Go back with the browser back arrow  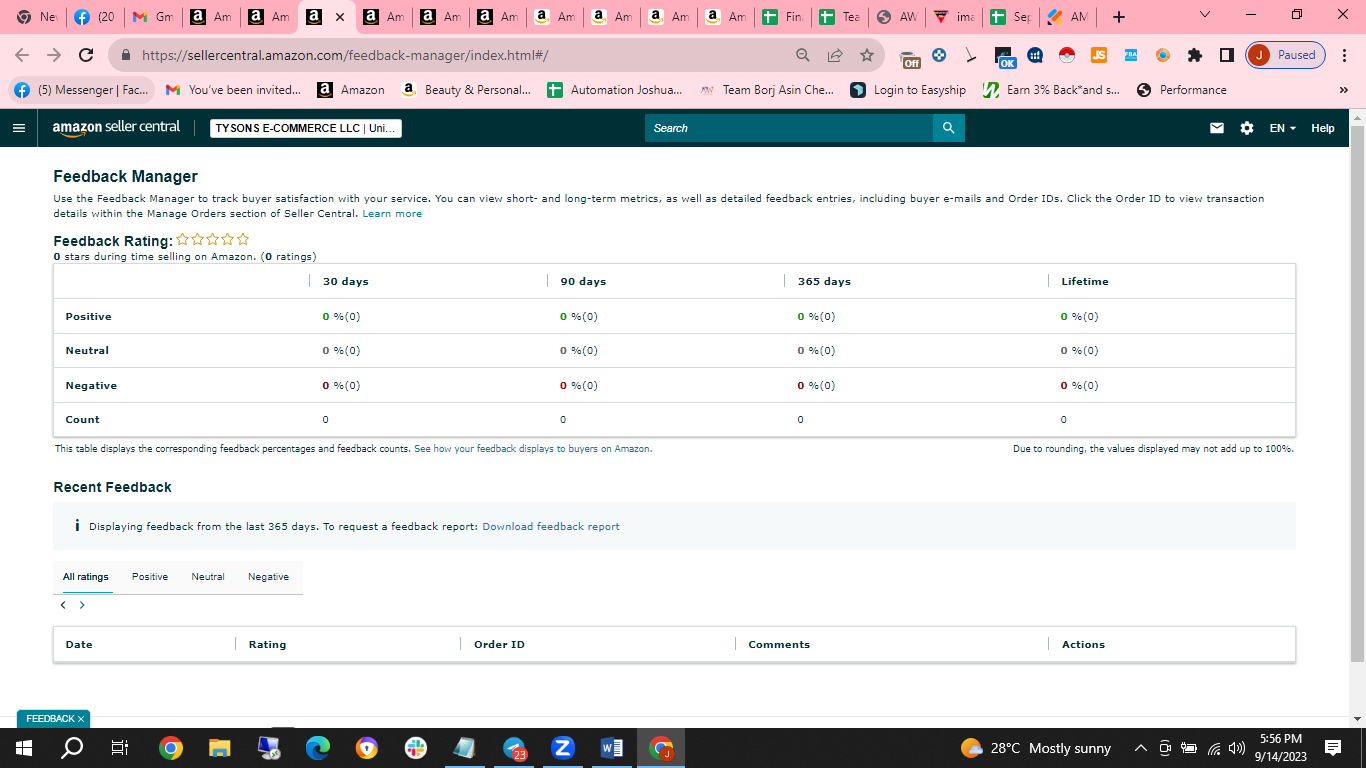point(22,55)
